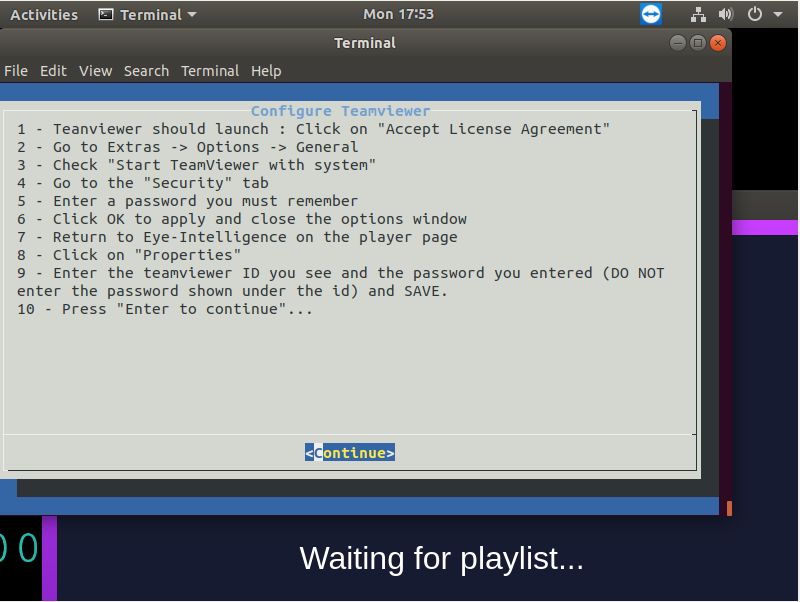Click the "Start TeamViewer with system" line

[196, 165]
